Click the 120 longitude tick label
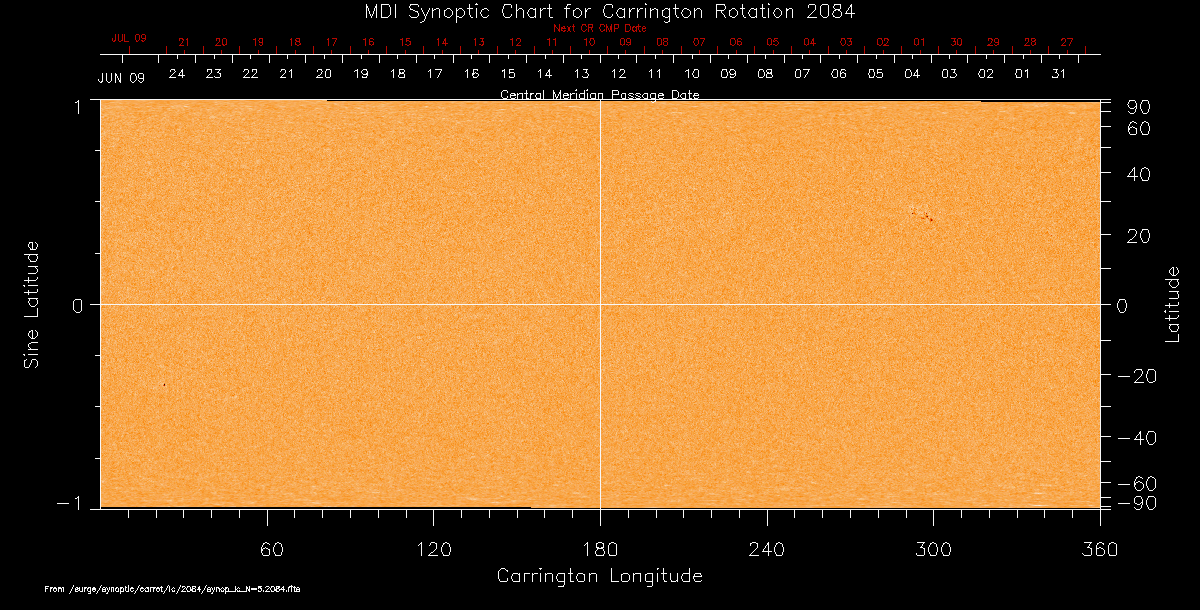Screen dimensions: 1200x610 coord(433,549)
